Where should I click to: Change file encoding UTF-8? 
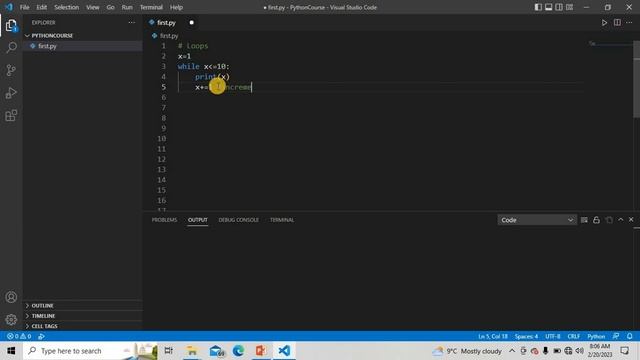(x=553, y=336)
